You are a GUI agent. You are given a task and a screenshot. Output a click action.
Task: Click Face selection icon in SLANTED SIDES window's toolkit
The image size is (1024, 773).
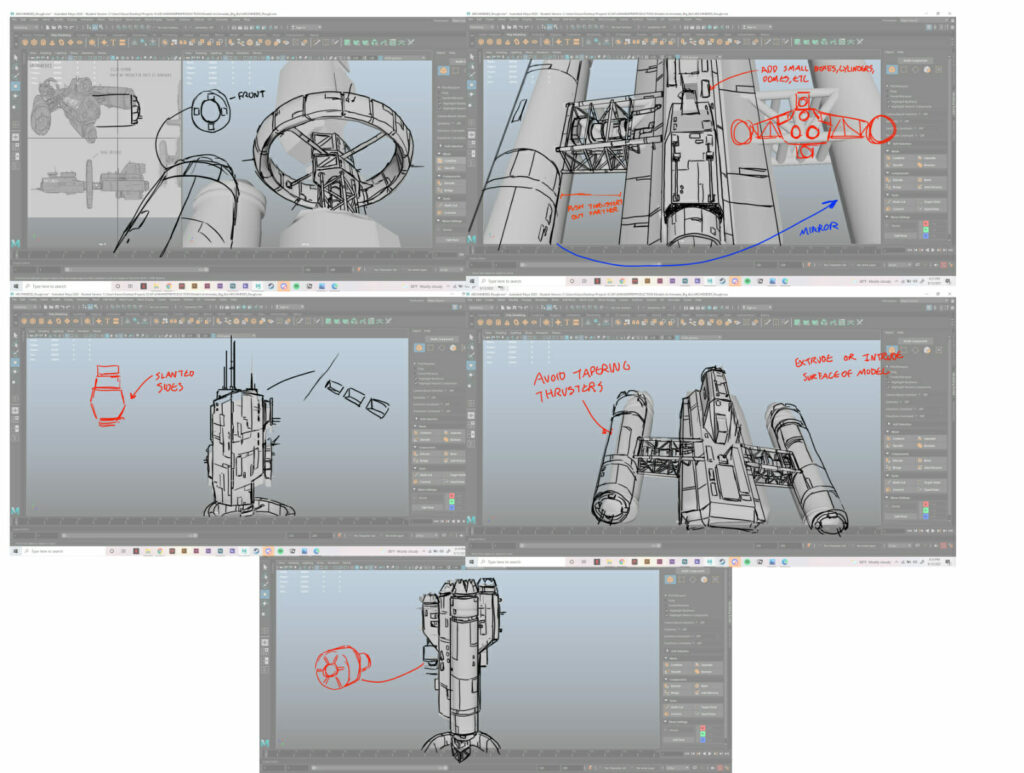point(452,348)
